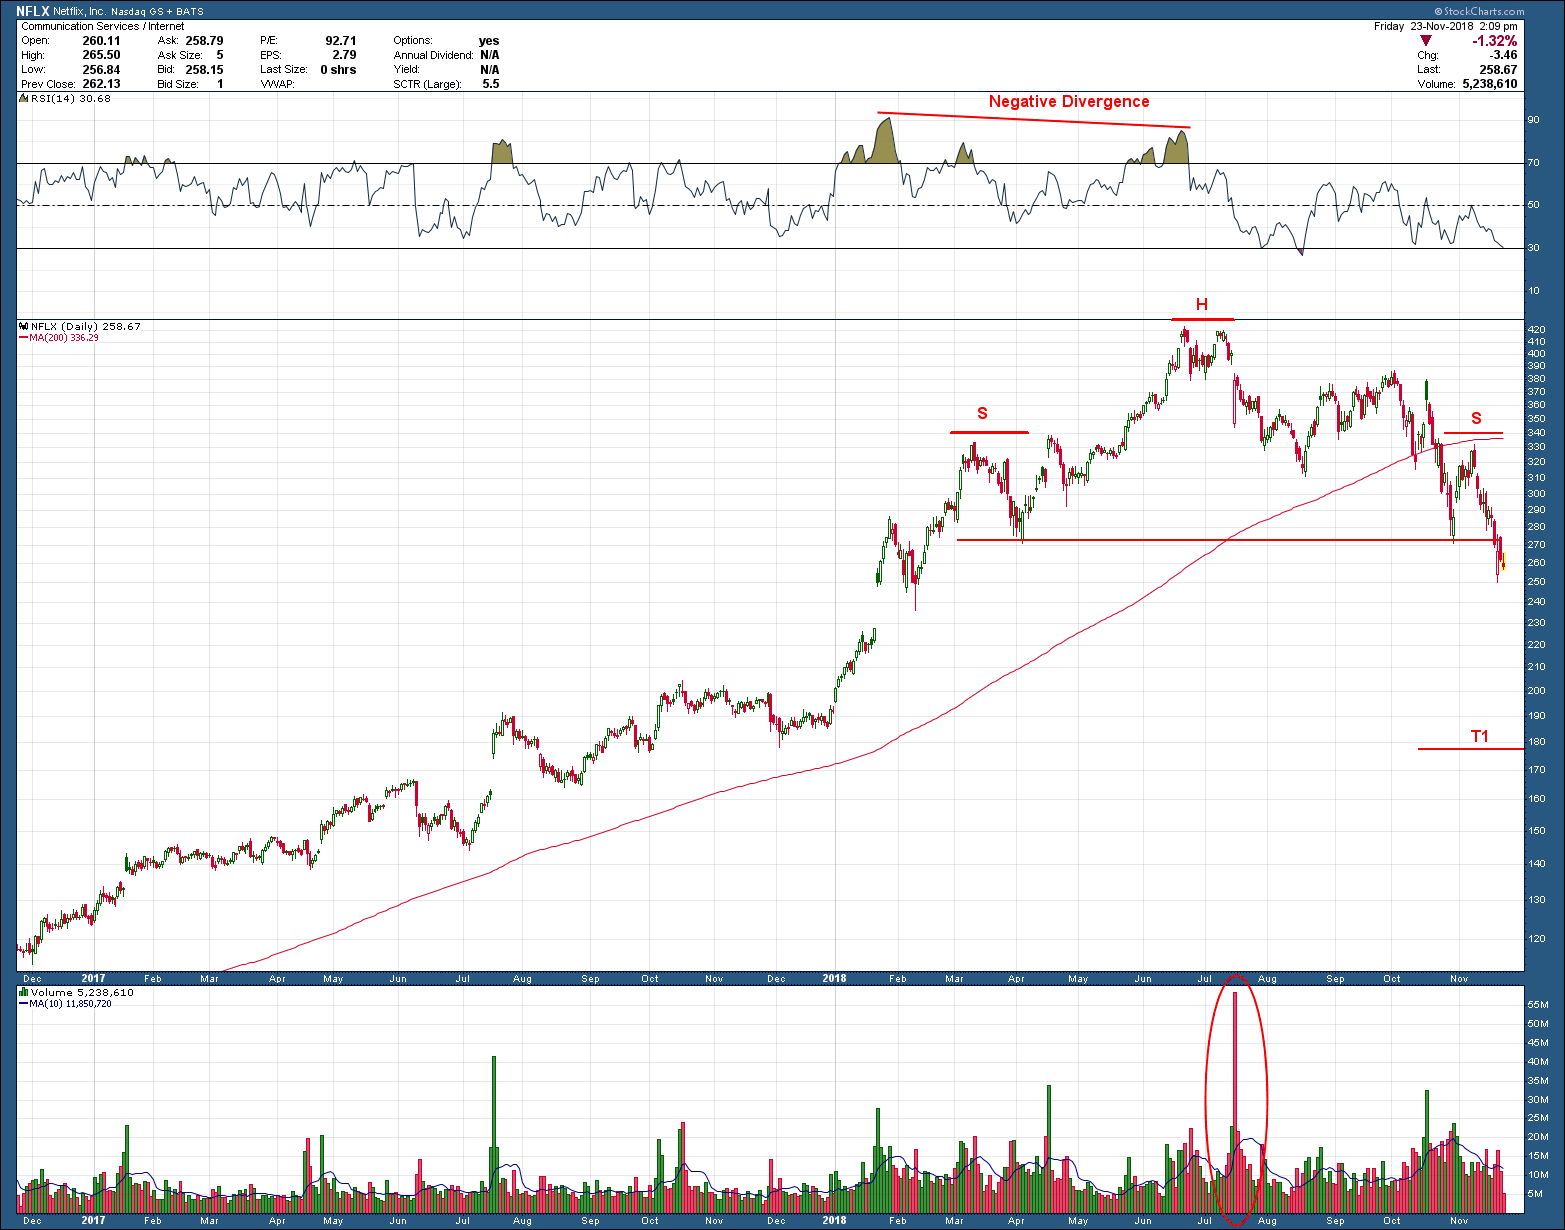This screenshot has width=1565, height=1230.
Task: Click the 'Annual Dividend:' label
Action: tap(434, 55)
